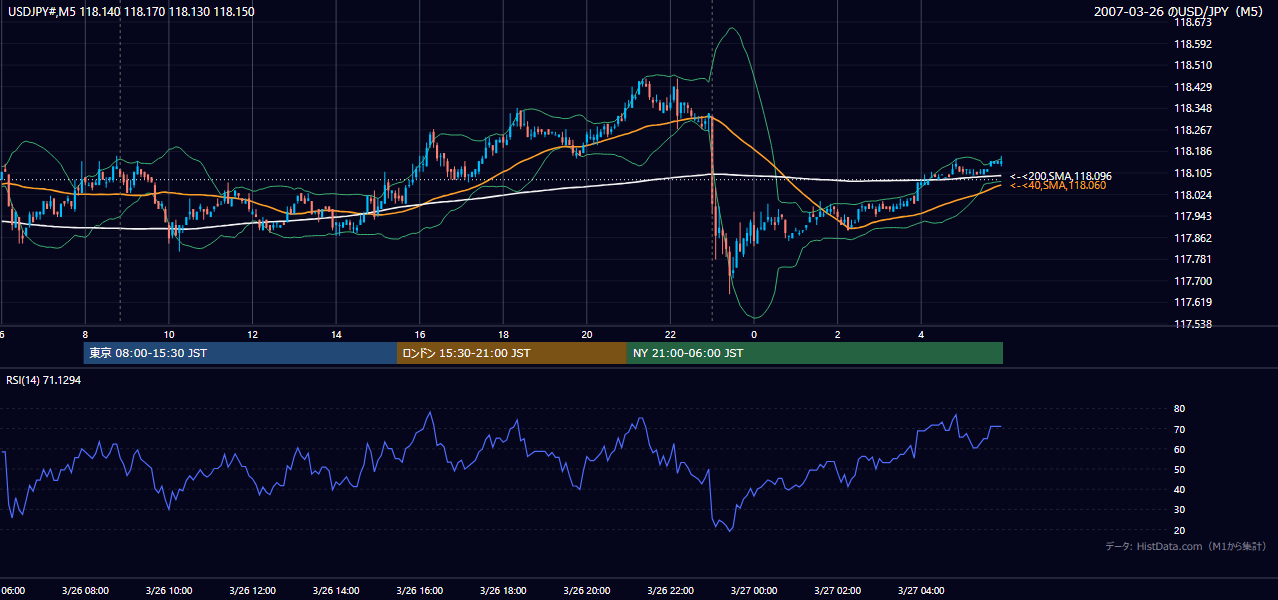Click price axis value 118.186
This screenshot has width=1278, height=600.
1193,152
